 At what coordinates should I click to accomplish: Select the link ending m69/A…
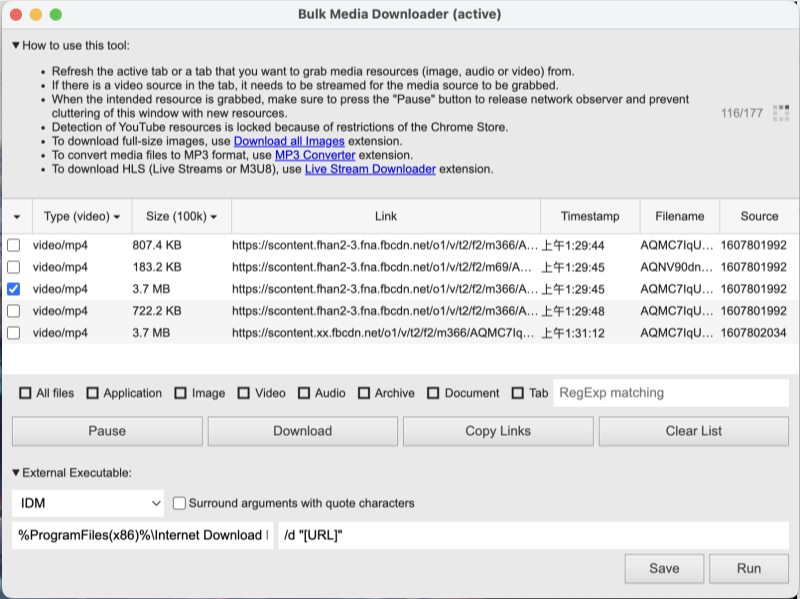(382, 267)
